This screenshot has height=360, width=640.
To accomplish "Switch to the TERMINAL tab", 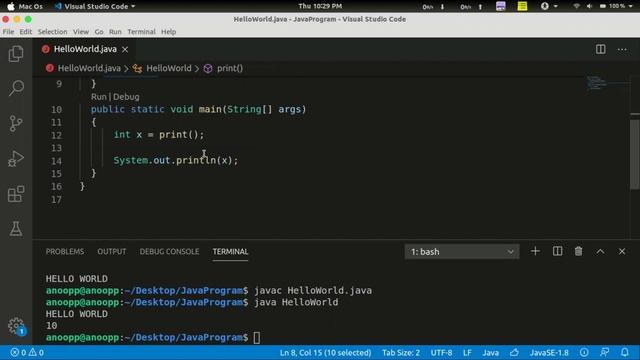I will (230, 251).
